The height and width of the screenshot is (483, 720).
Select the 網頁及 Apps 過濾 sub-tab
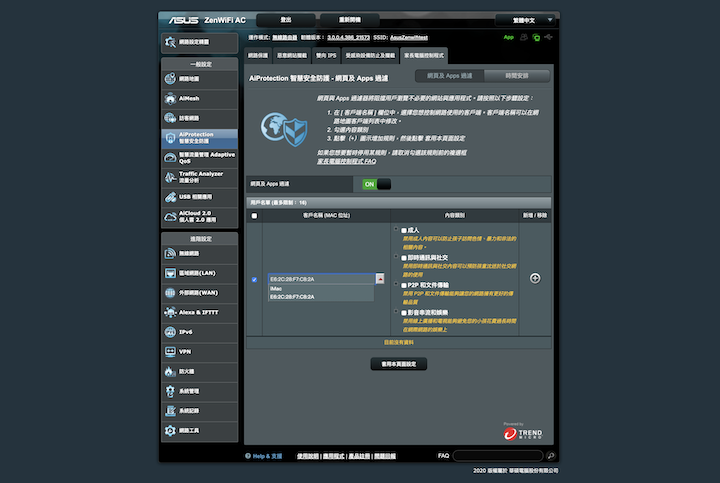[450, 76]
